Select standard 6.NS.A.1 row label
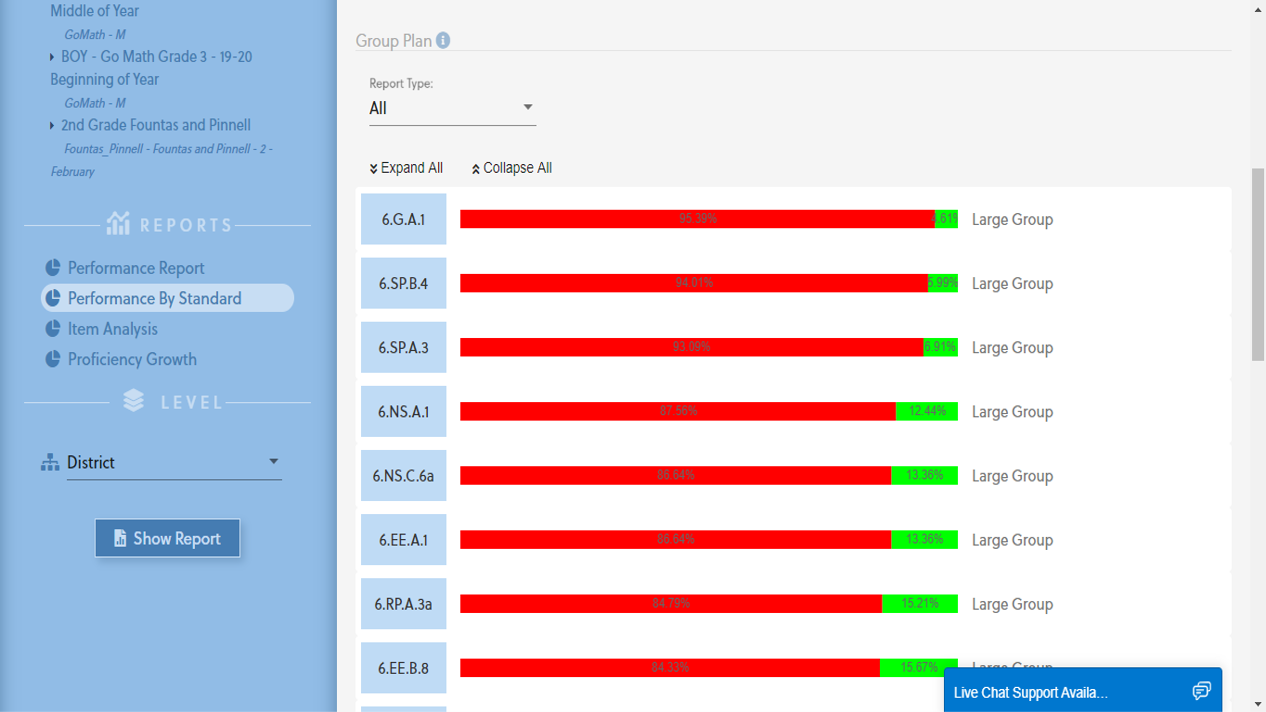 pos(404,411)
